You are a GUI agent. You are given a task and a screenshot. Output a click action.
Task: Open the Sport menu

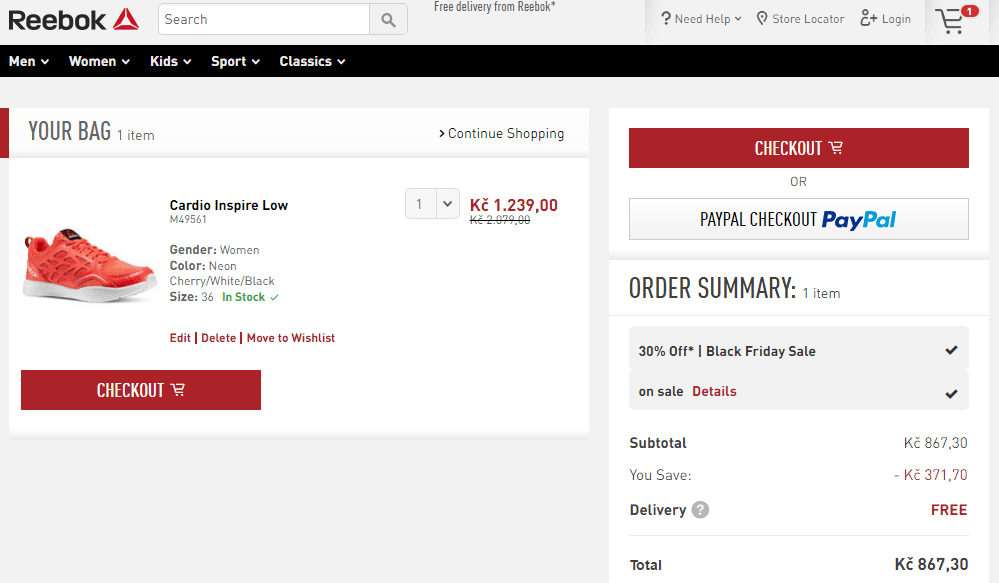click(x=235, y=61)
